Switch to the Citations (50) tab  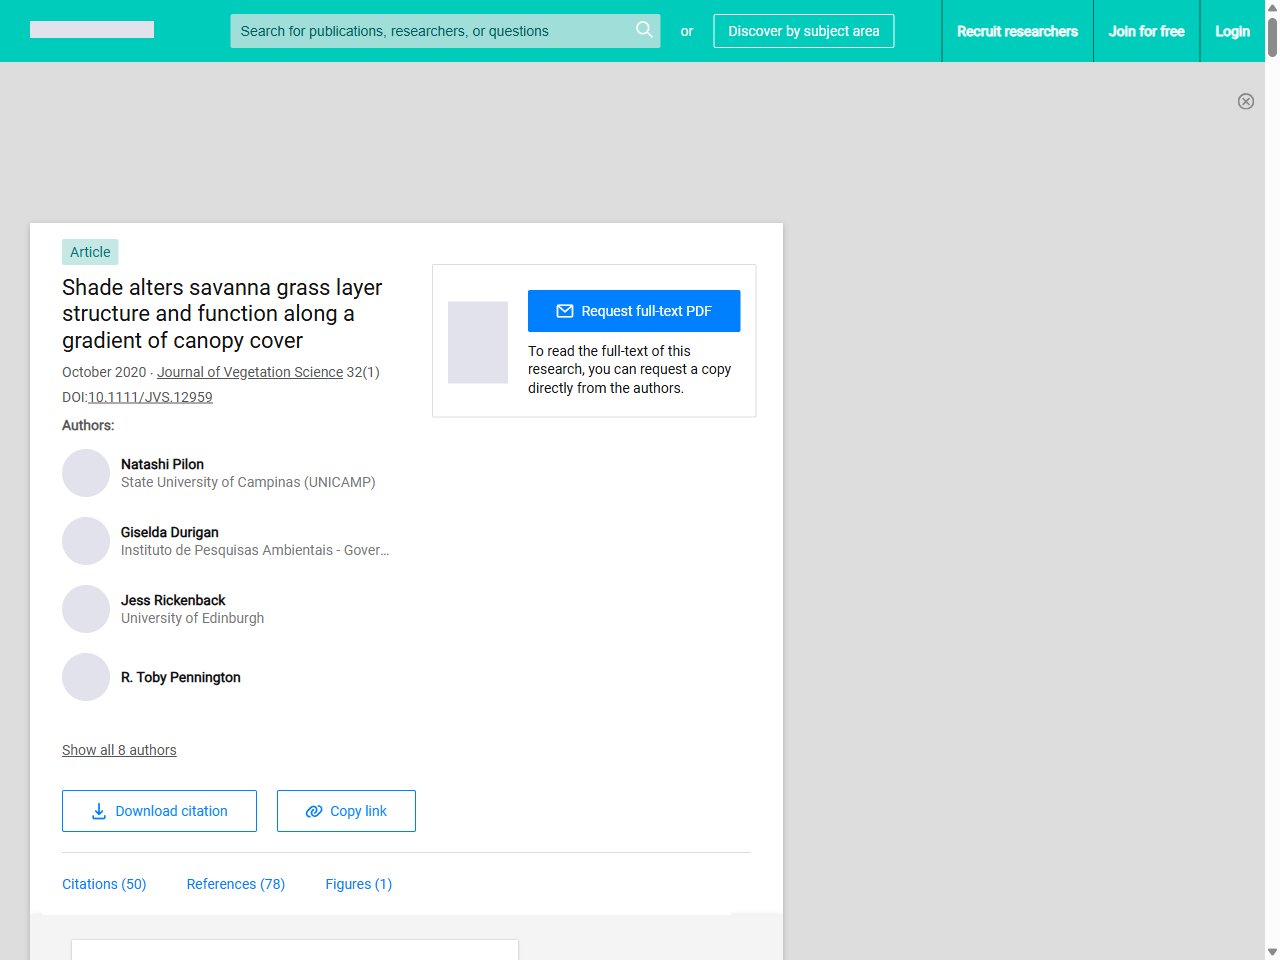pos(104,884)
